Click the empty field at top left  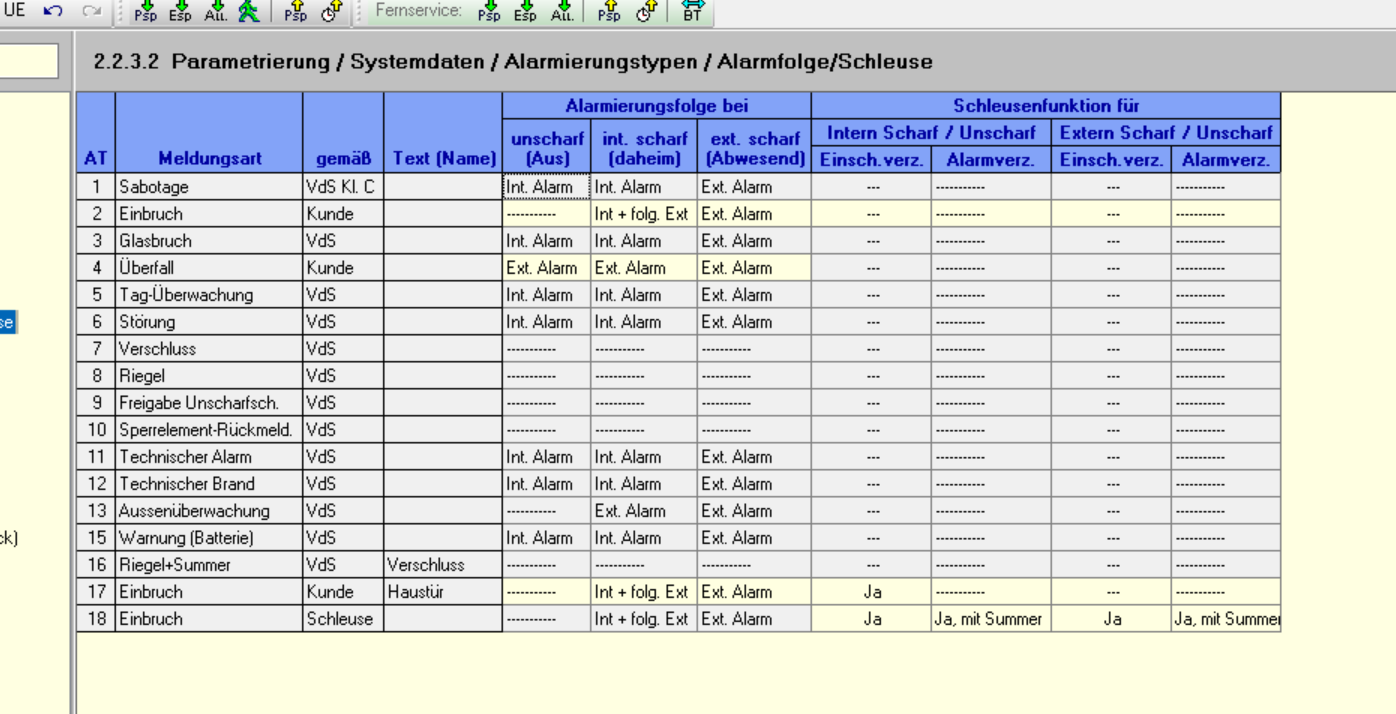(28, 61)
